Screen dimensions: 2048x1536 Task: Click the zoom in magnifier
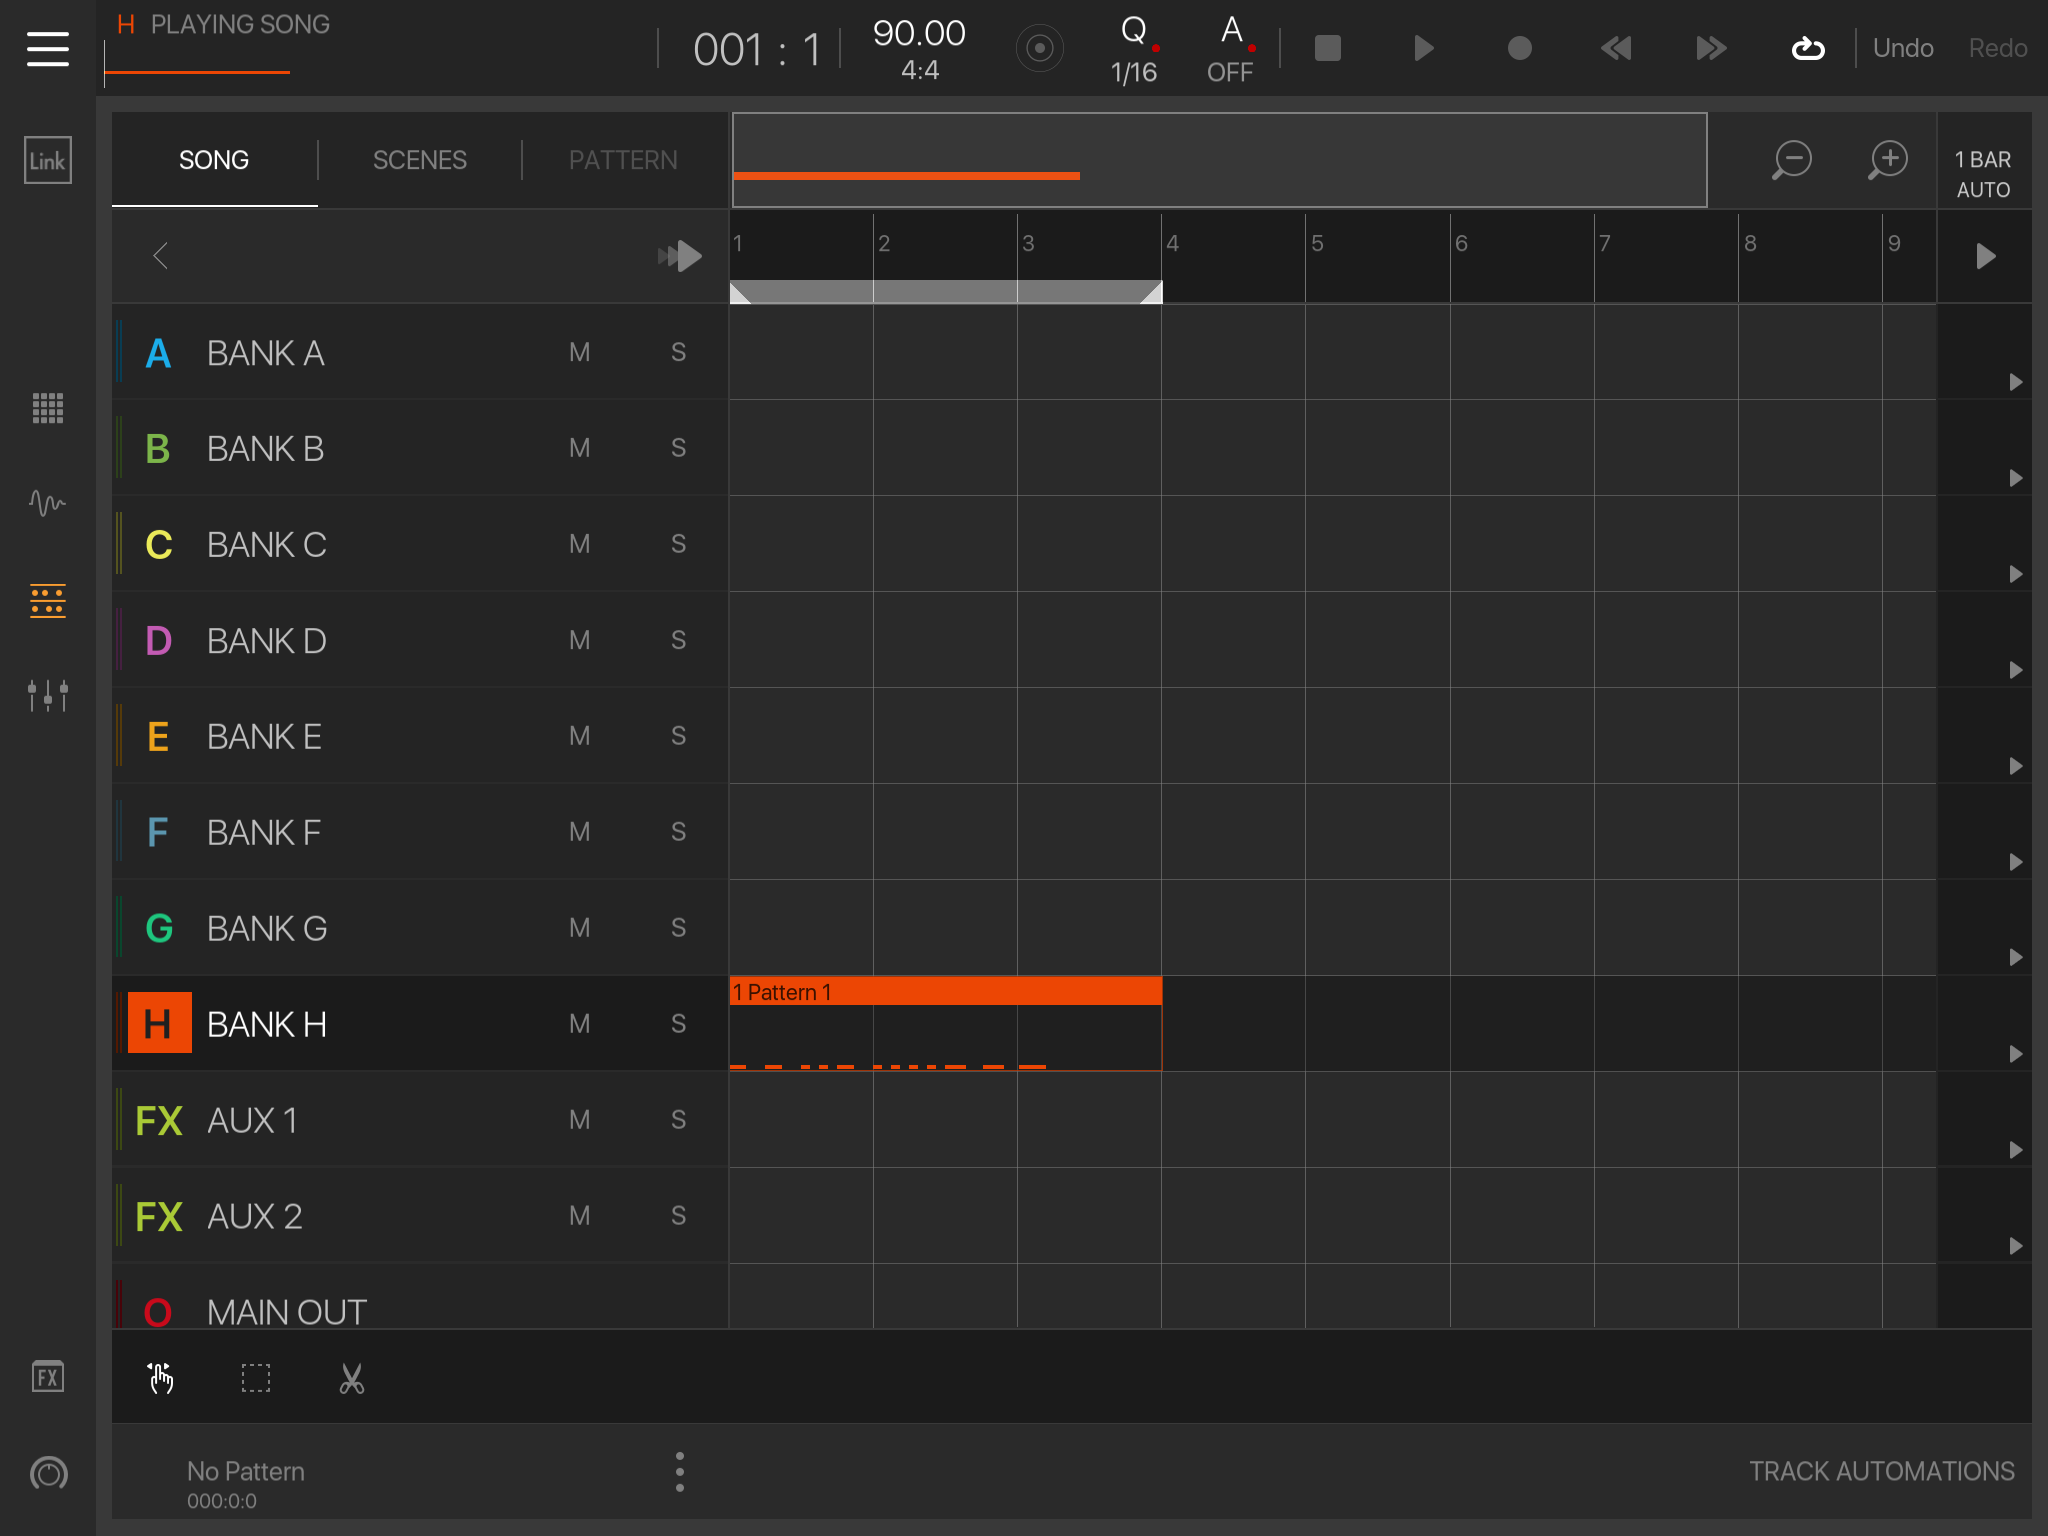[1888, 160]
